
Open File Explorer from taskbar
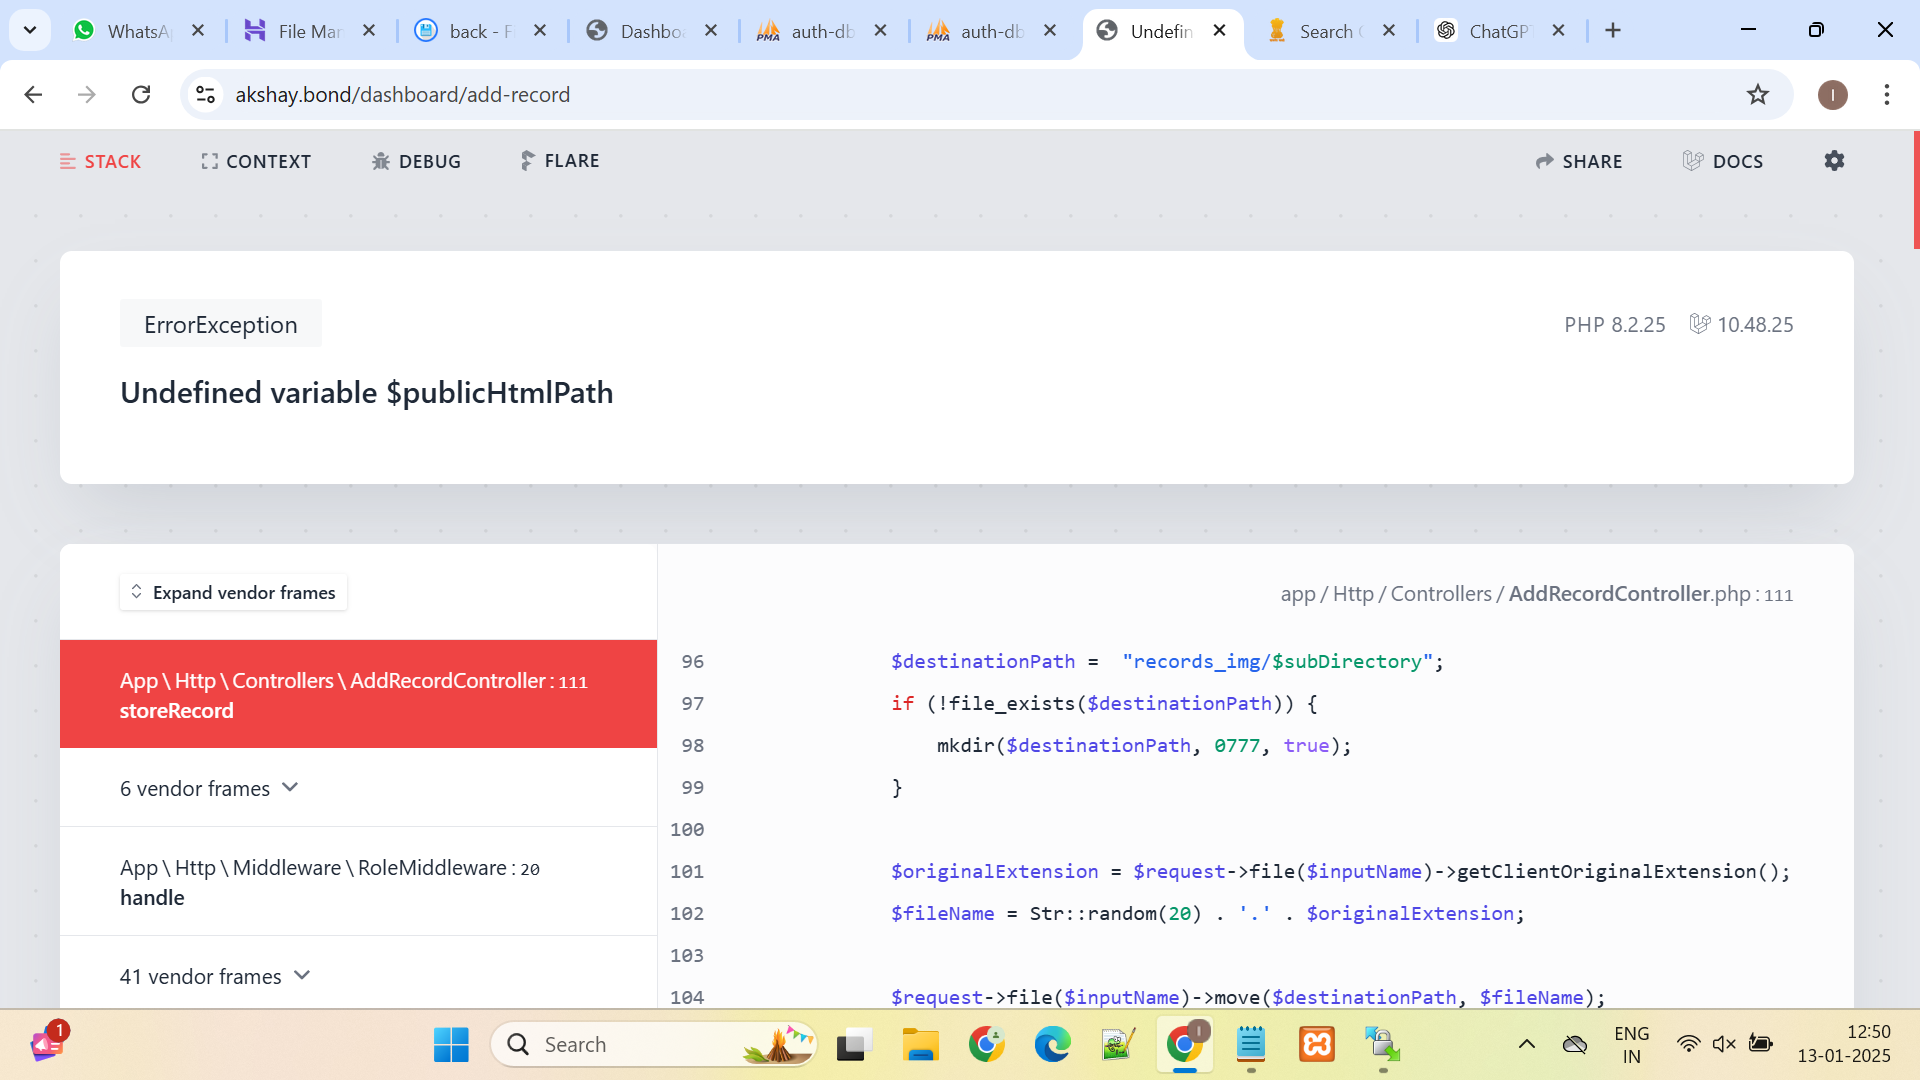(920, 1045)
